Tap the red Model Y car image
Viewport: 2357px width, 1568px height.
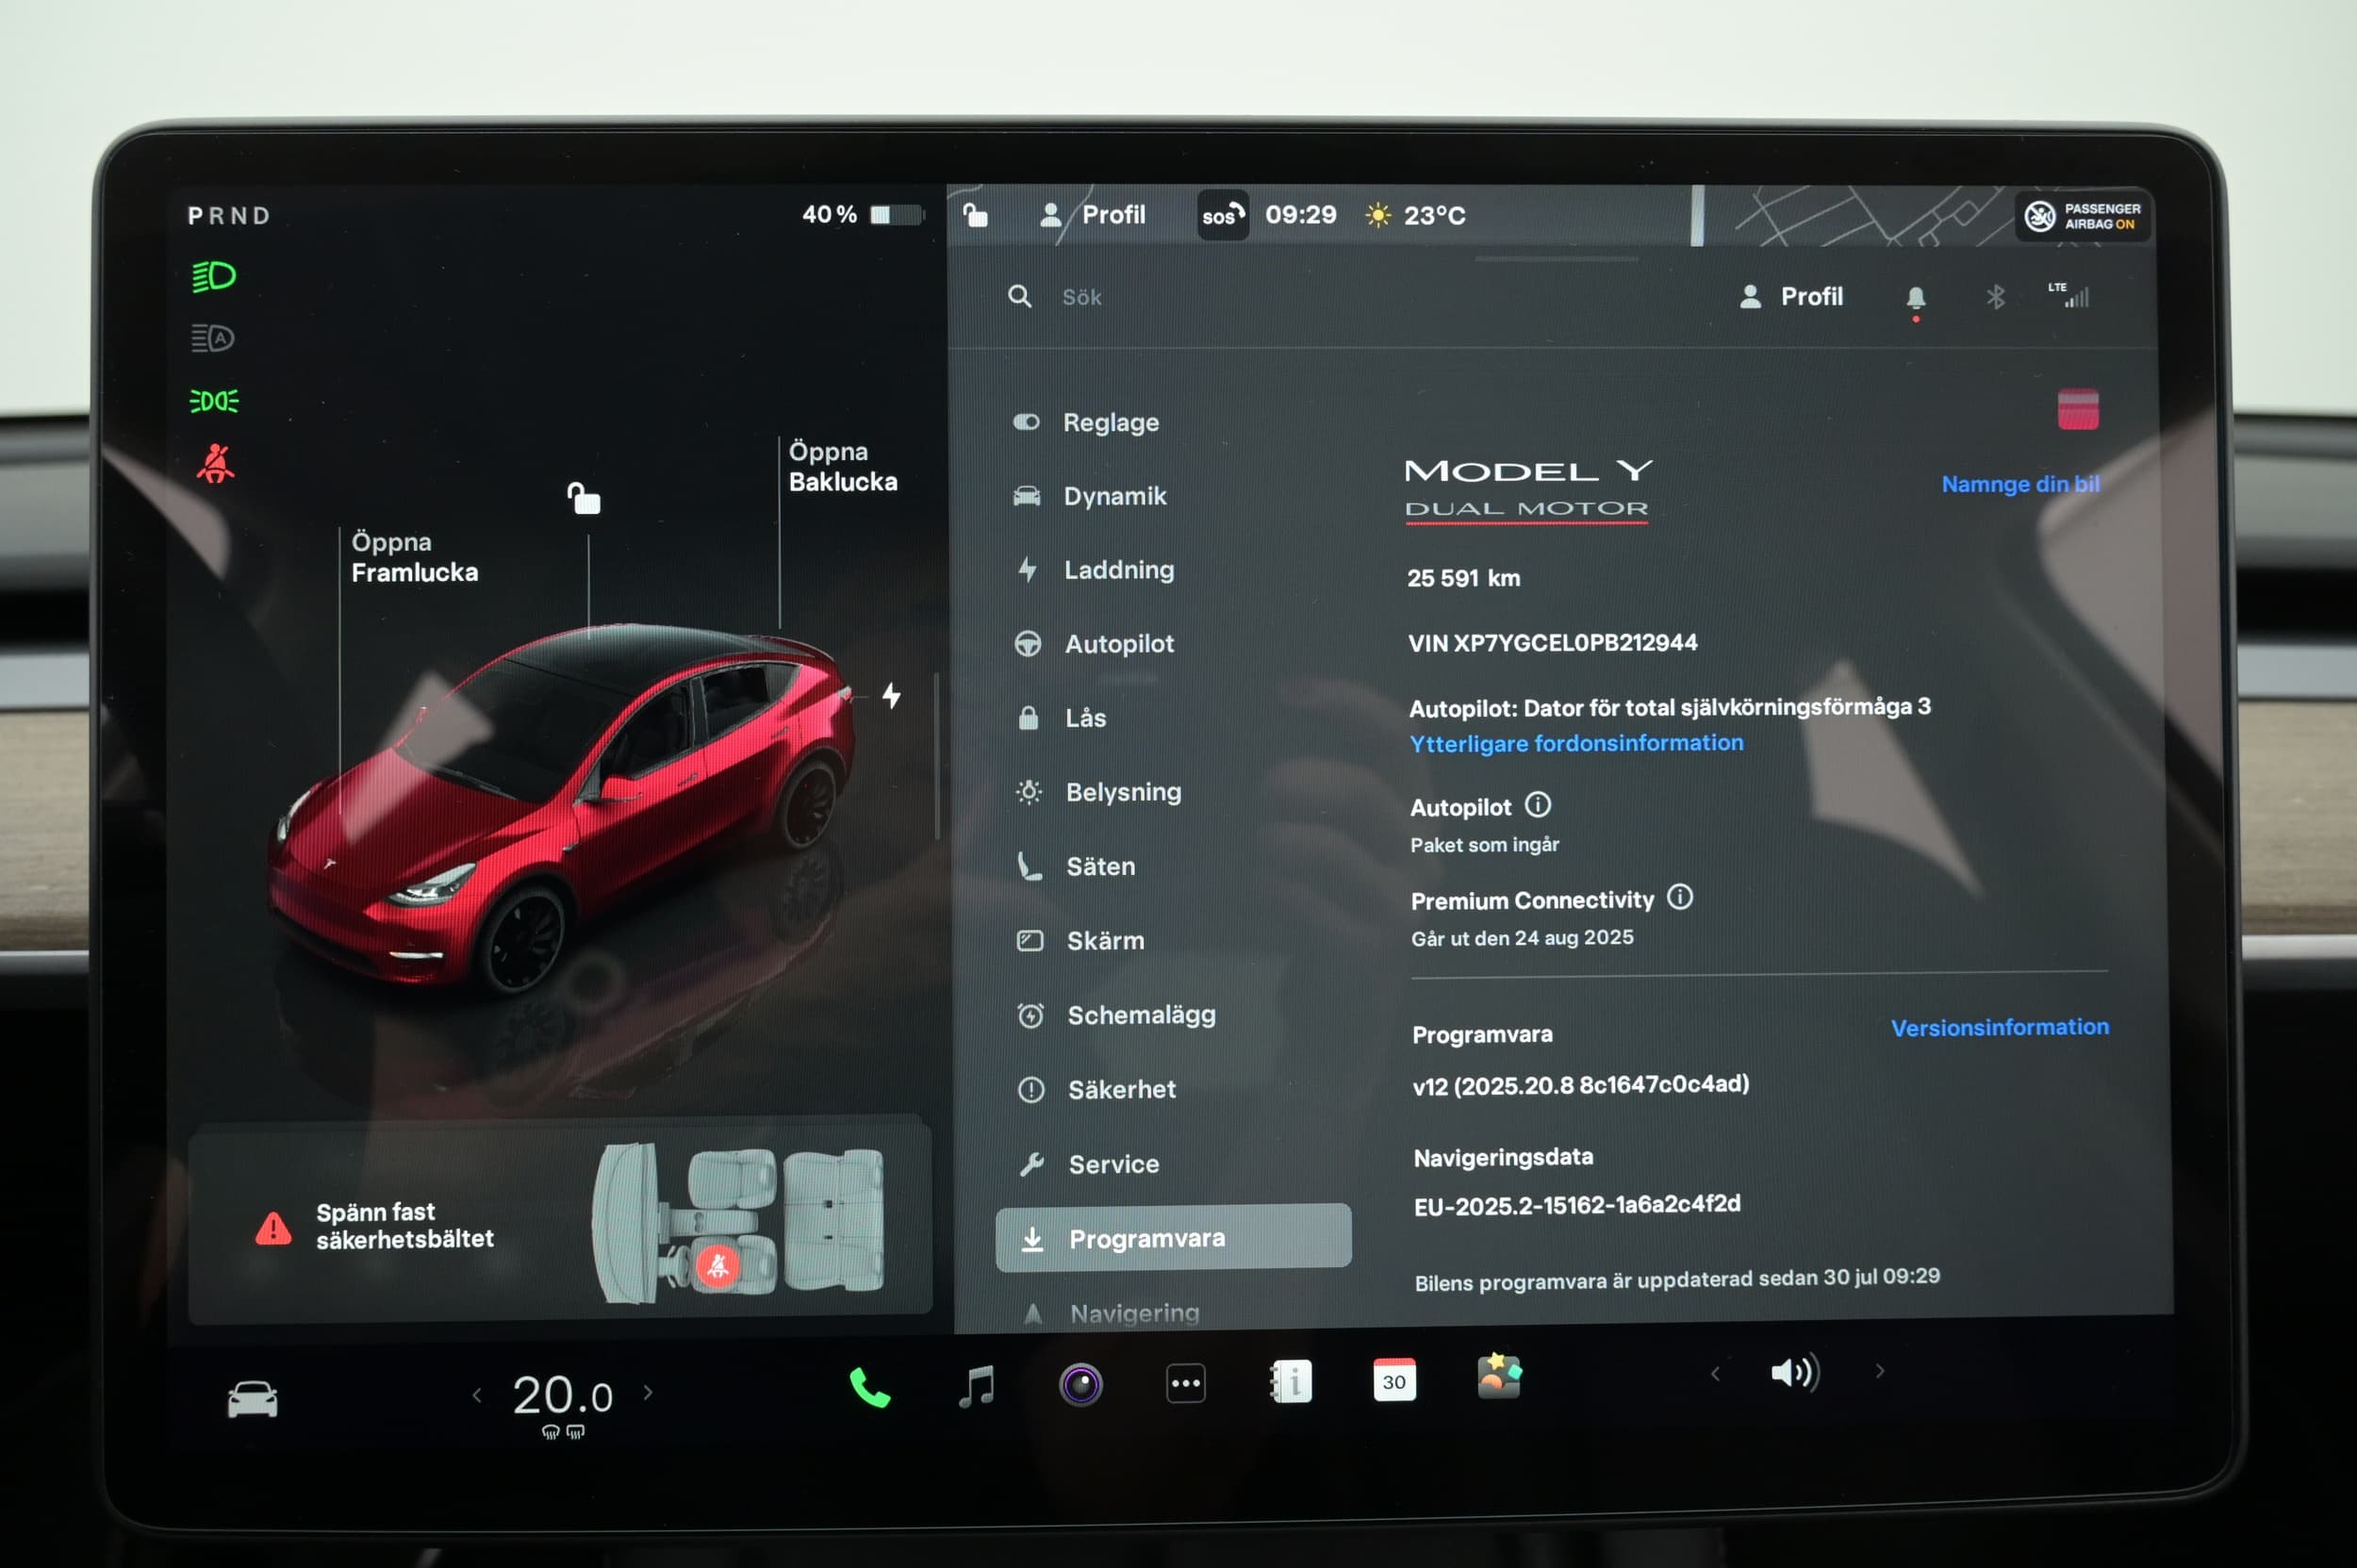560,810
